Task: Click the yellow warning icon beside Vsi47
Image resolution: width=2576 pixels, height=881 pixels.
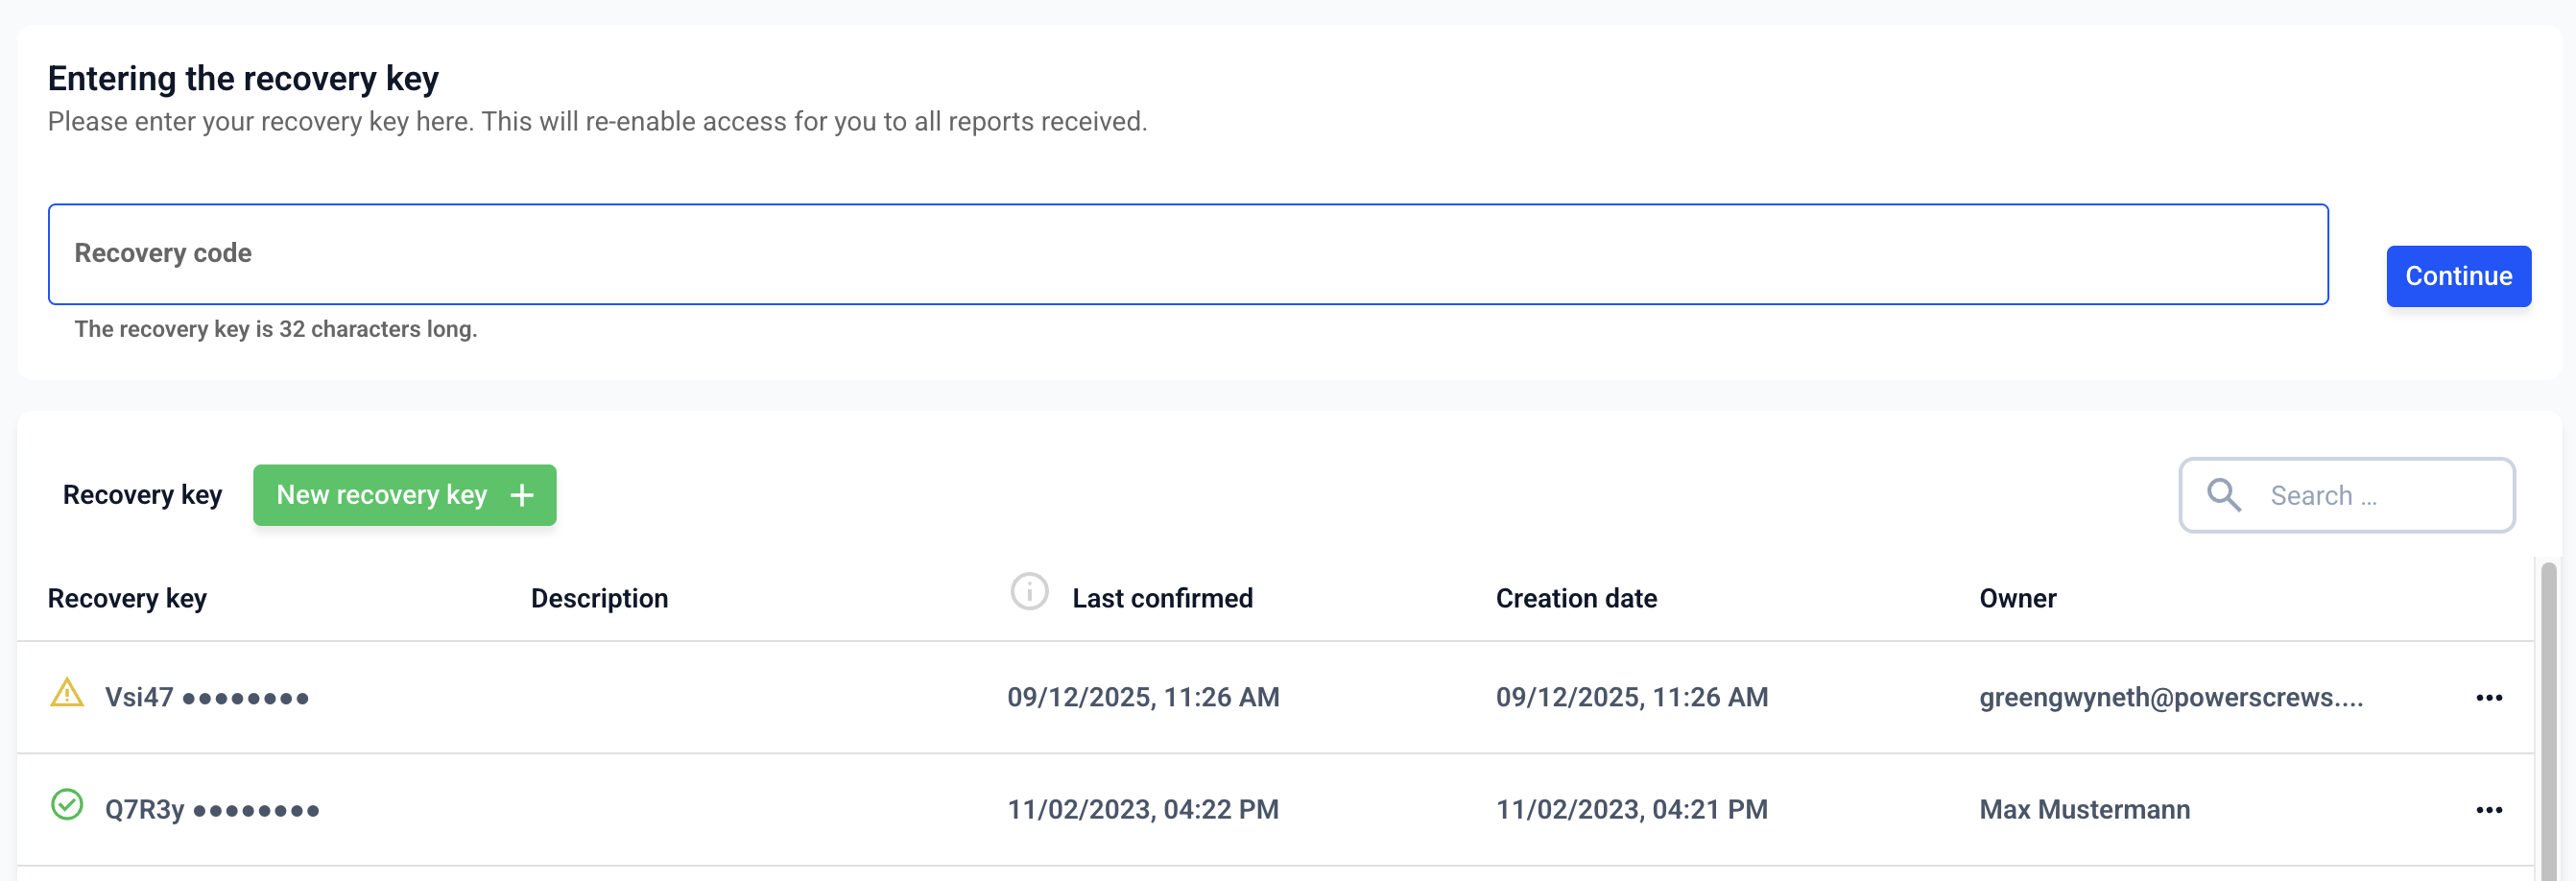Action: (67, 693)
